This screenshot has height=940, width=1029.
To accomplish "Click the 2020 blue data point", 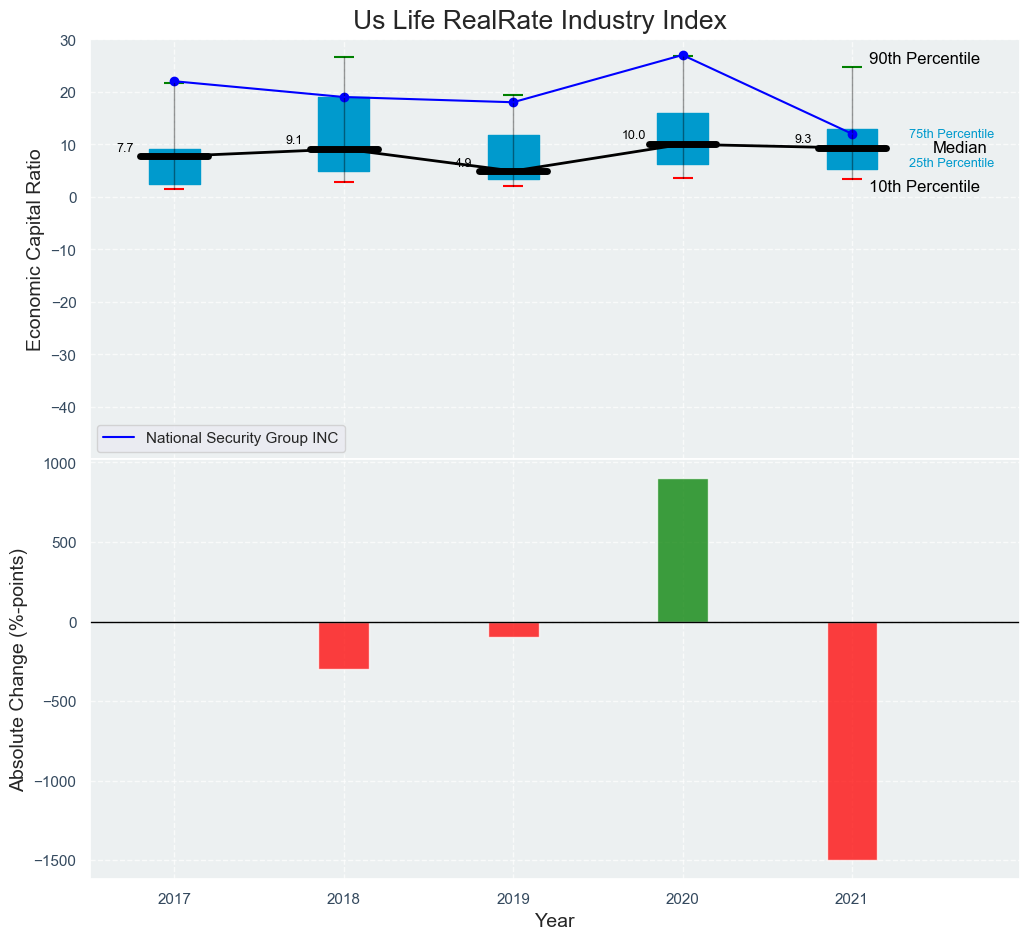I will tap(683, 55).
